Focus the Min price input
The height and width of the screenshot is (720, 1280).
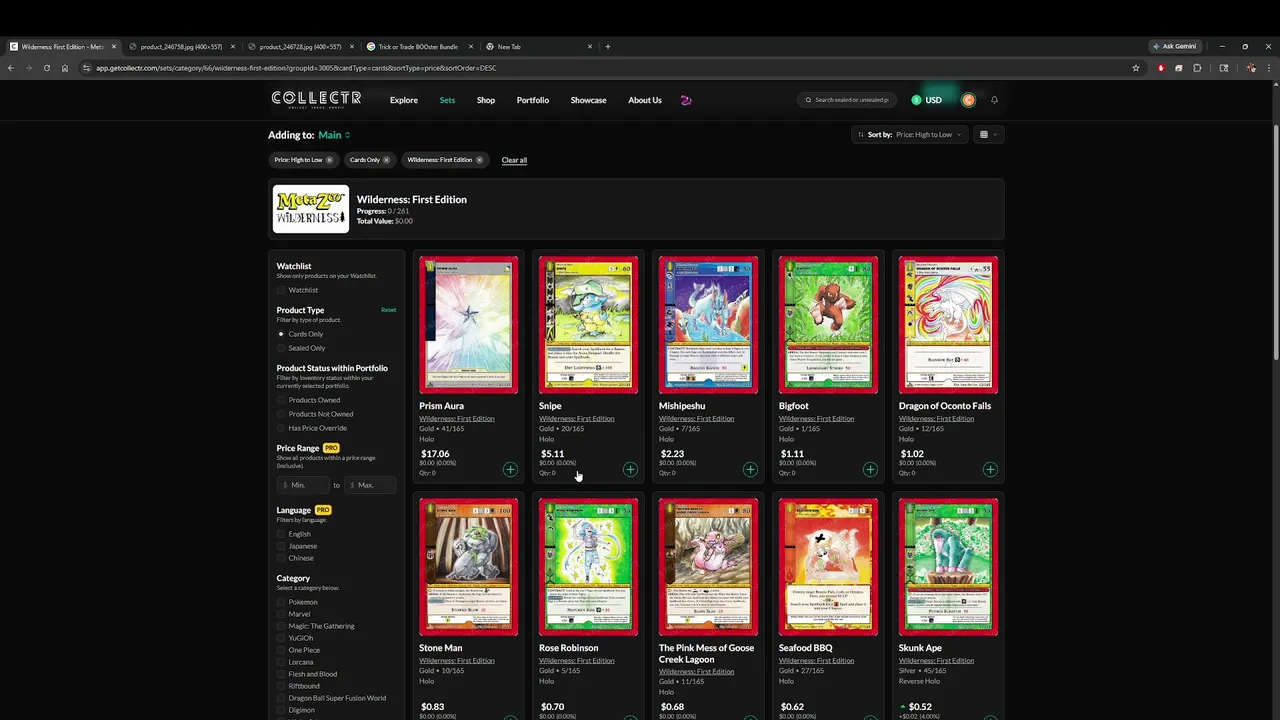point(302,485)
